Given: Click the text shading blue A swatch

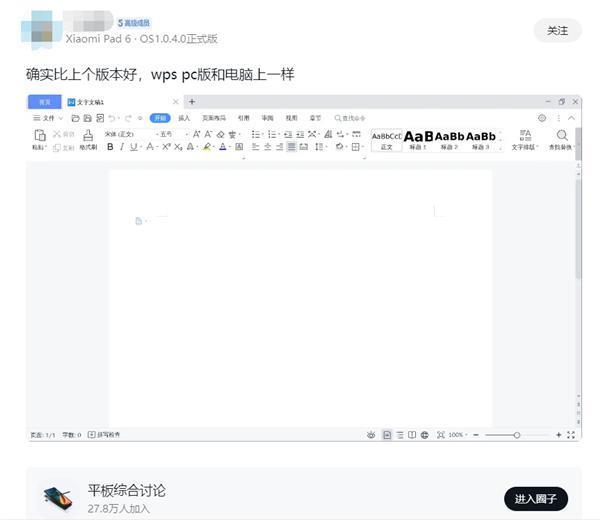Looking at the screenshot, I should pyautogui.click(x=223, y=147).
